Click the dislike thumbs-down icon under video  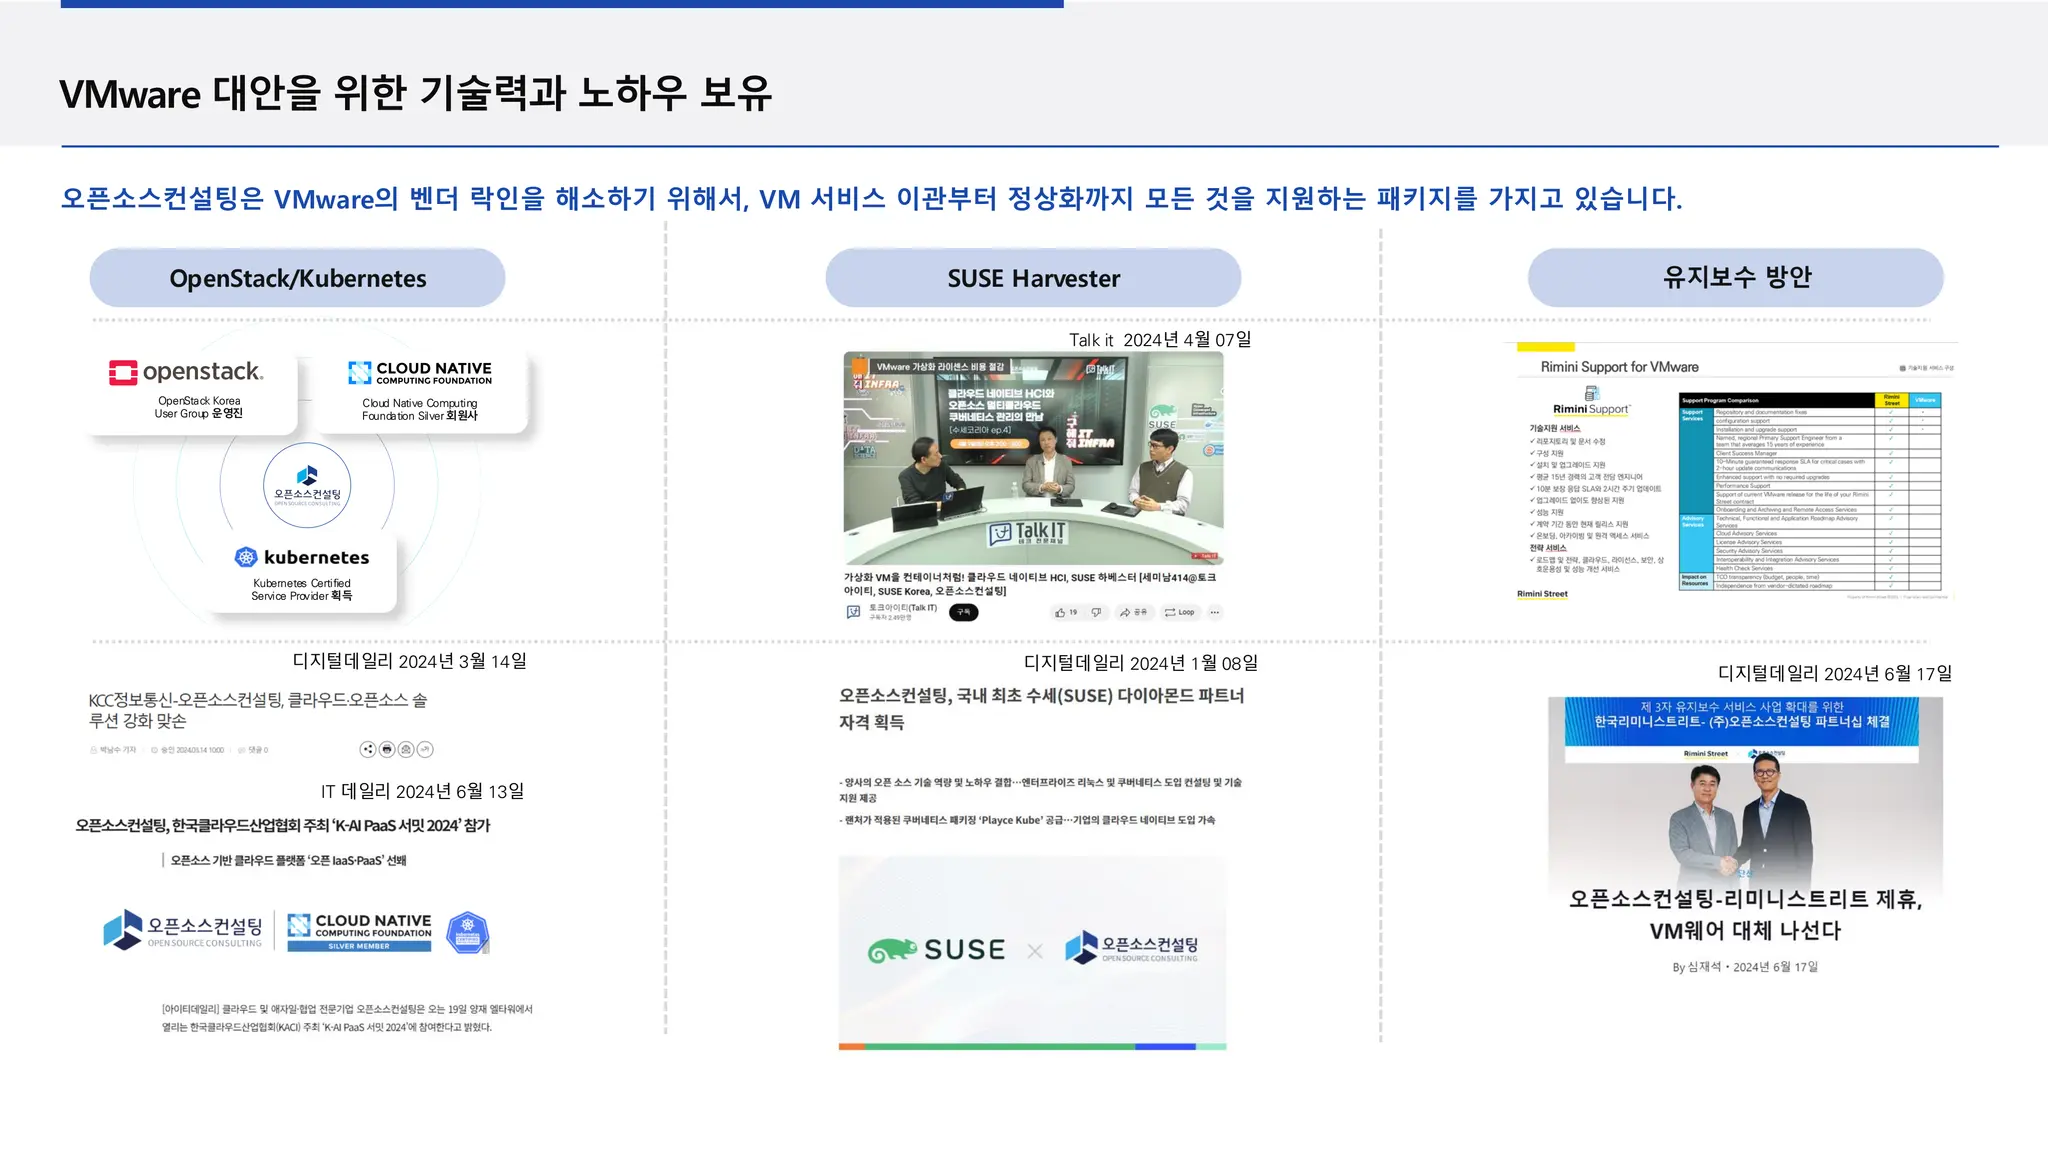coord(1096,612)
